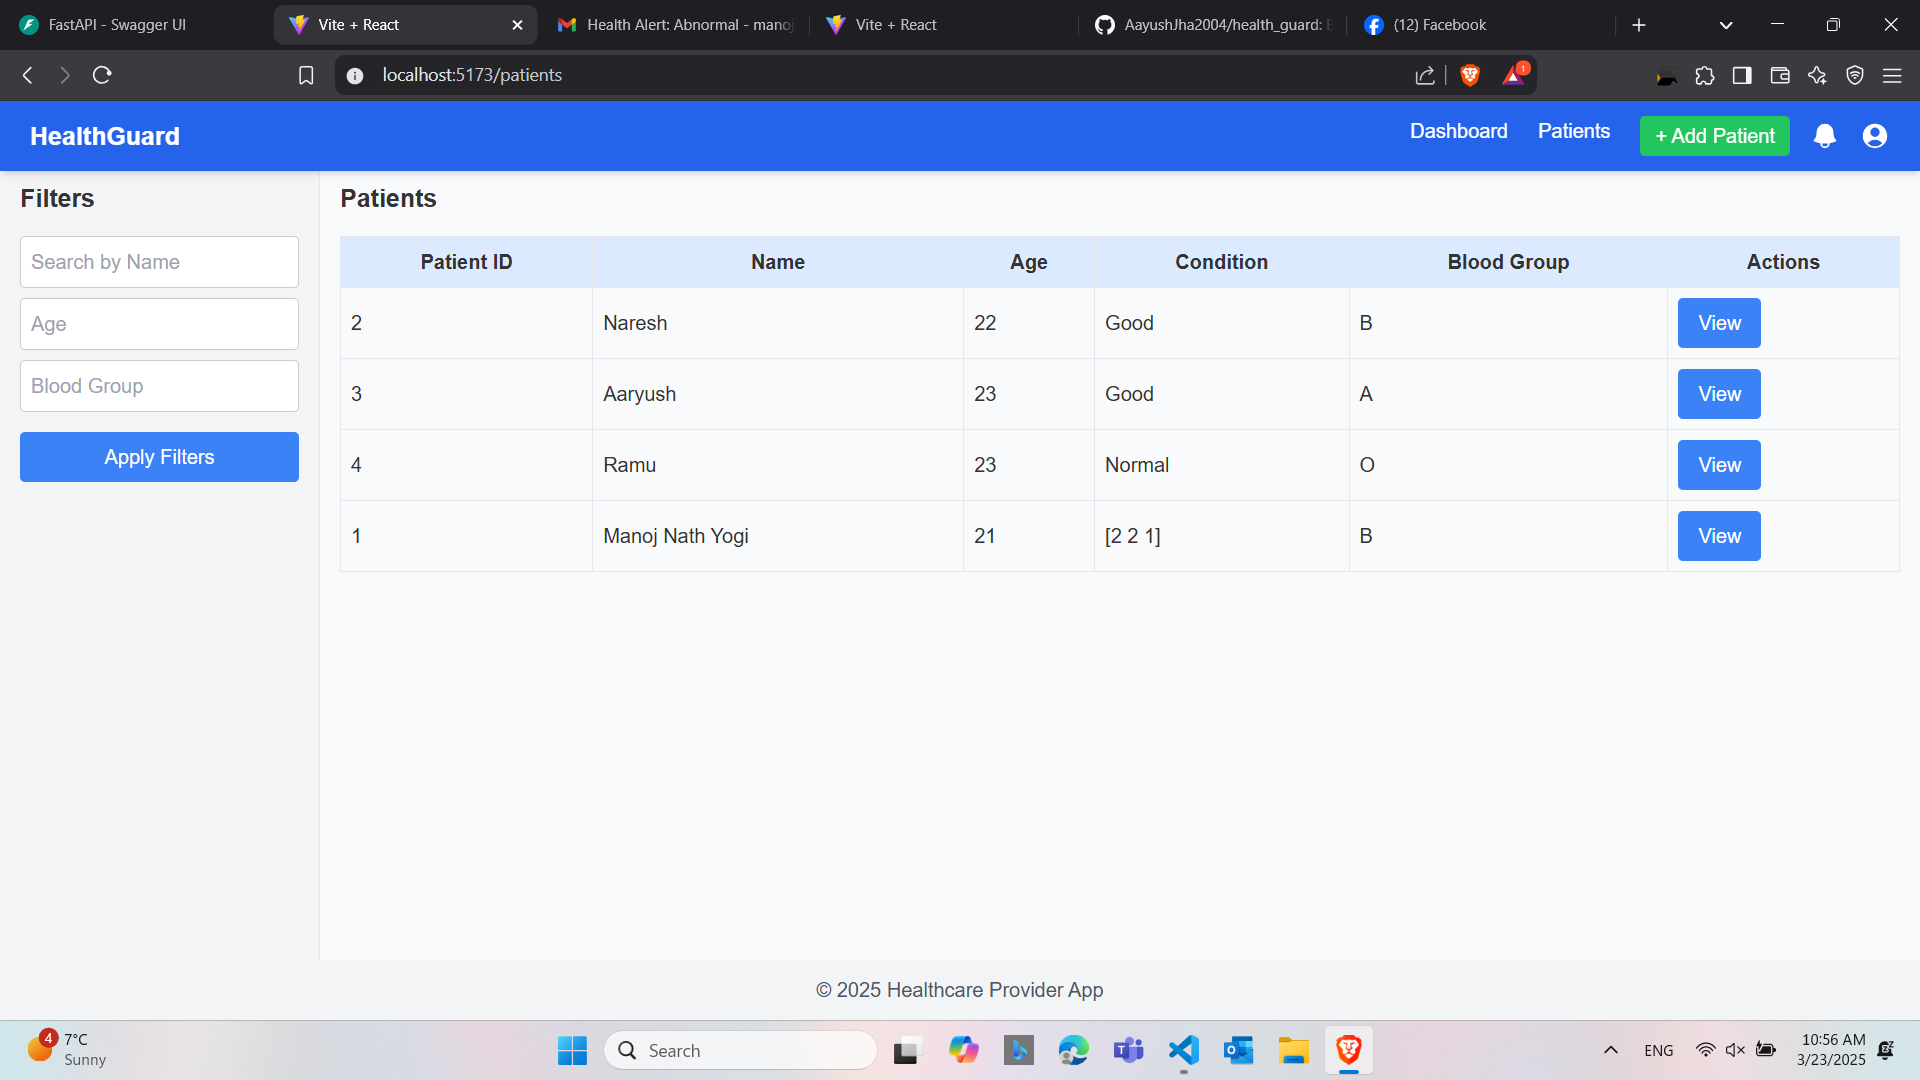The image size is (1920, 1080).
Task: Click the Apply Filters button
Action: pos(159,457)
